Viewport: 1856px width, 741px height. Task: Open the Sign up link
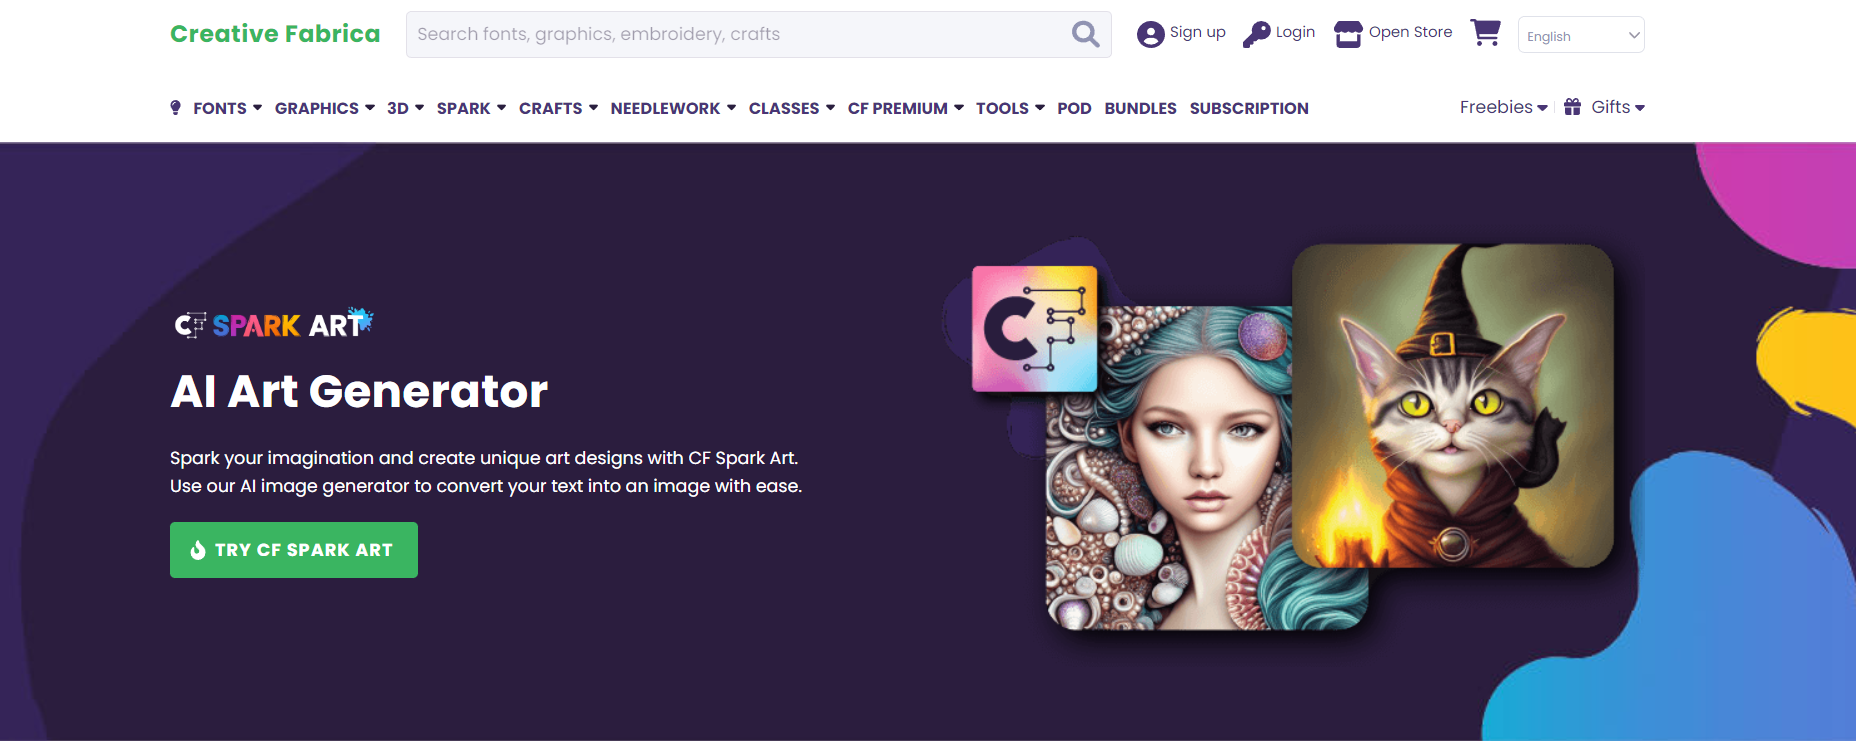1197,32
